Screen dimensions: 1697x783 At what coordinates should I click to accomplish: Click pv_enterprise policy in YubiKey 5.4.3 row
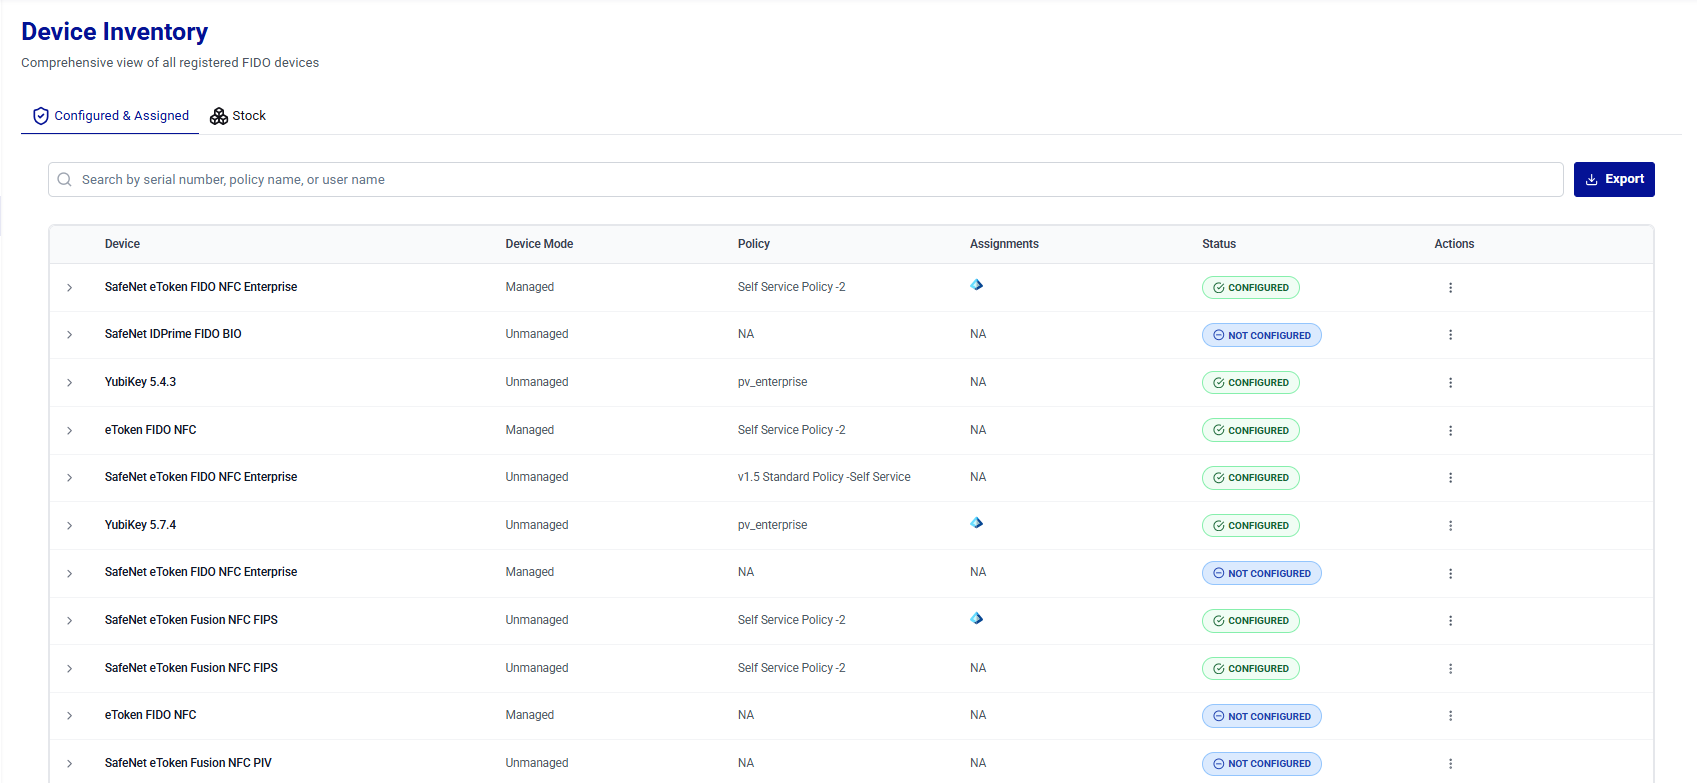(772, 382)
